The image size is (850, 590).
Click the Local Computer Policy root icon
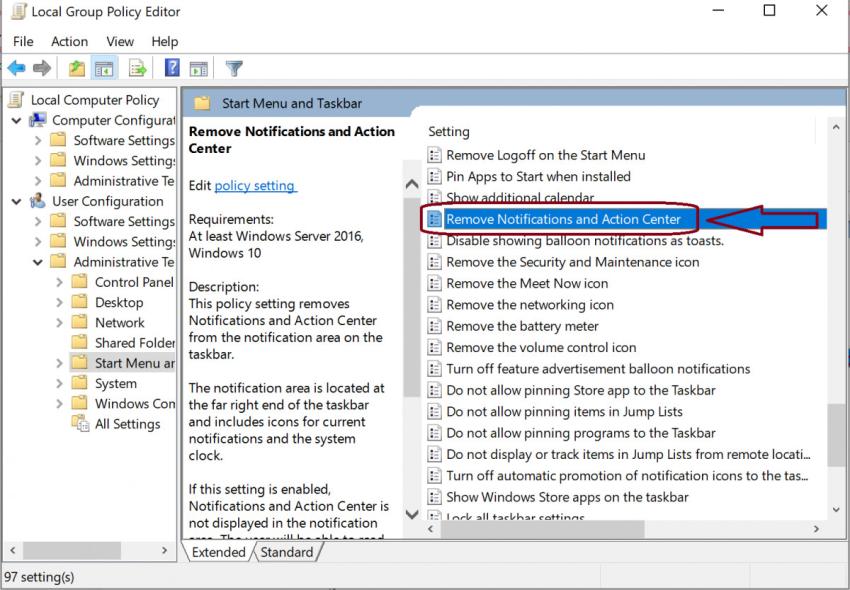[16, 100]
